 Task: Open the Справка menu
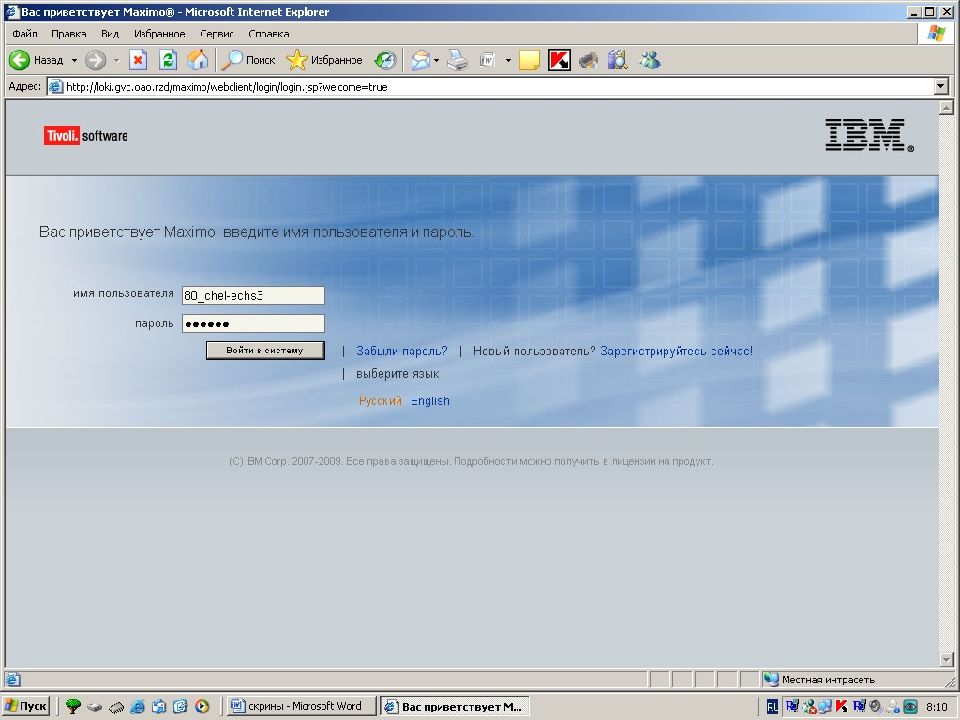pos(269,34)
